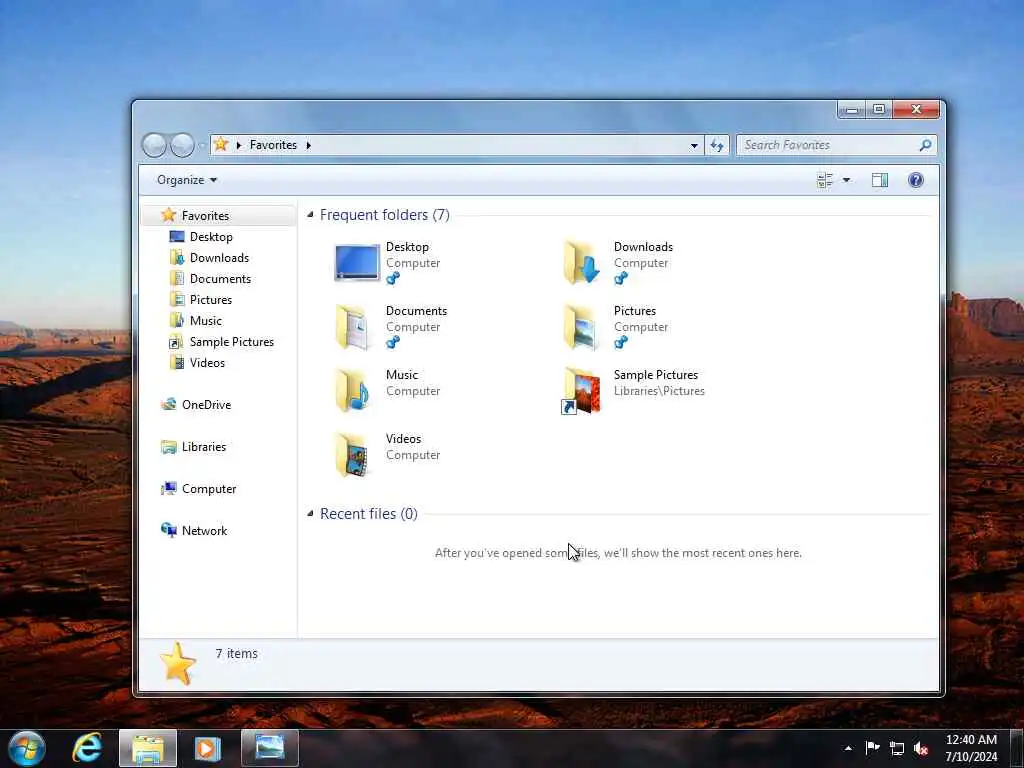Open recent pages dropdown next to Forward
Screen dimensions: 1024x768
pos(201,146)
